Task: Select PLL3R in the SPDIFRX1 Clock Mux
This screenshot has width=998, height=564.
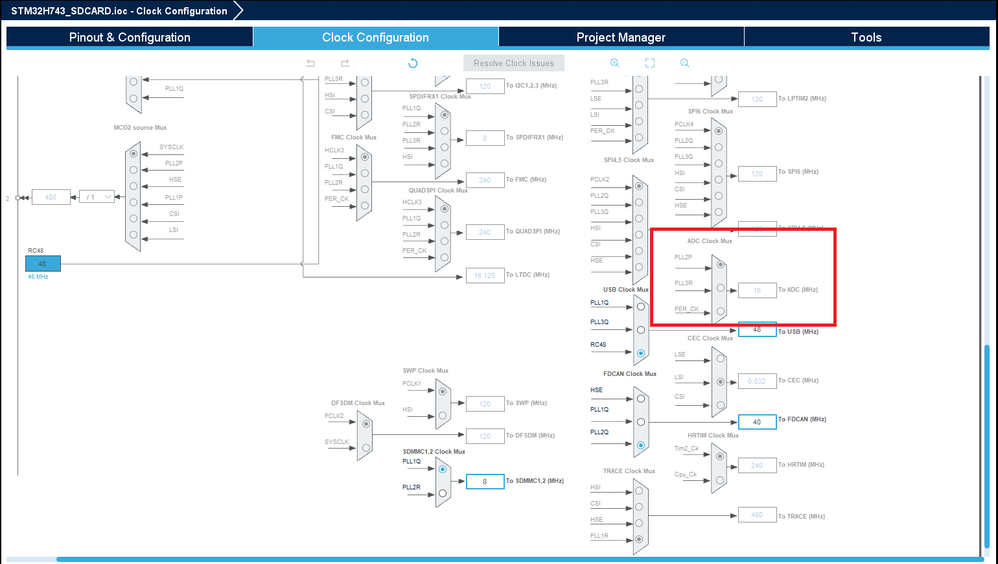Action: point(444,147)
